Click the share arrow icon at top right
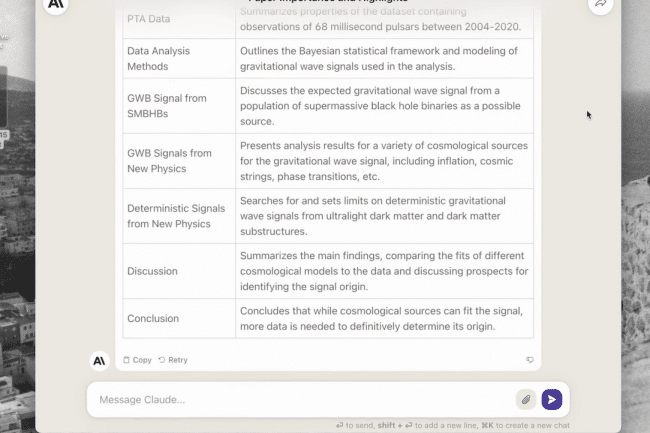650x433 pixels. [600, 4]
